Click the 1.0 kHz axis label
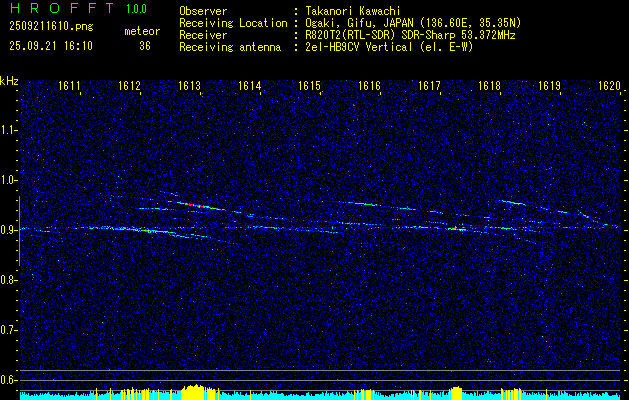629x400 pixels. 8,180
